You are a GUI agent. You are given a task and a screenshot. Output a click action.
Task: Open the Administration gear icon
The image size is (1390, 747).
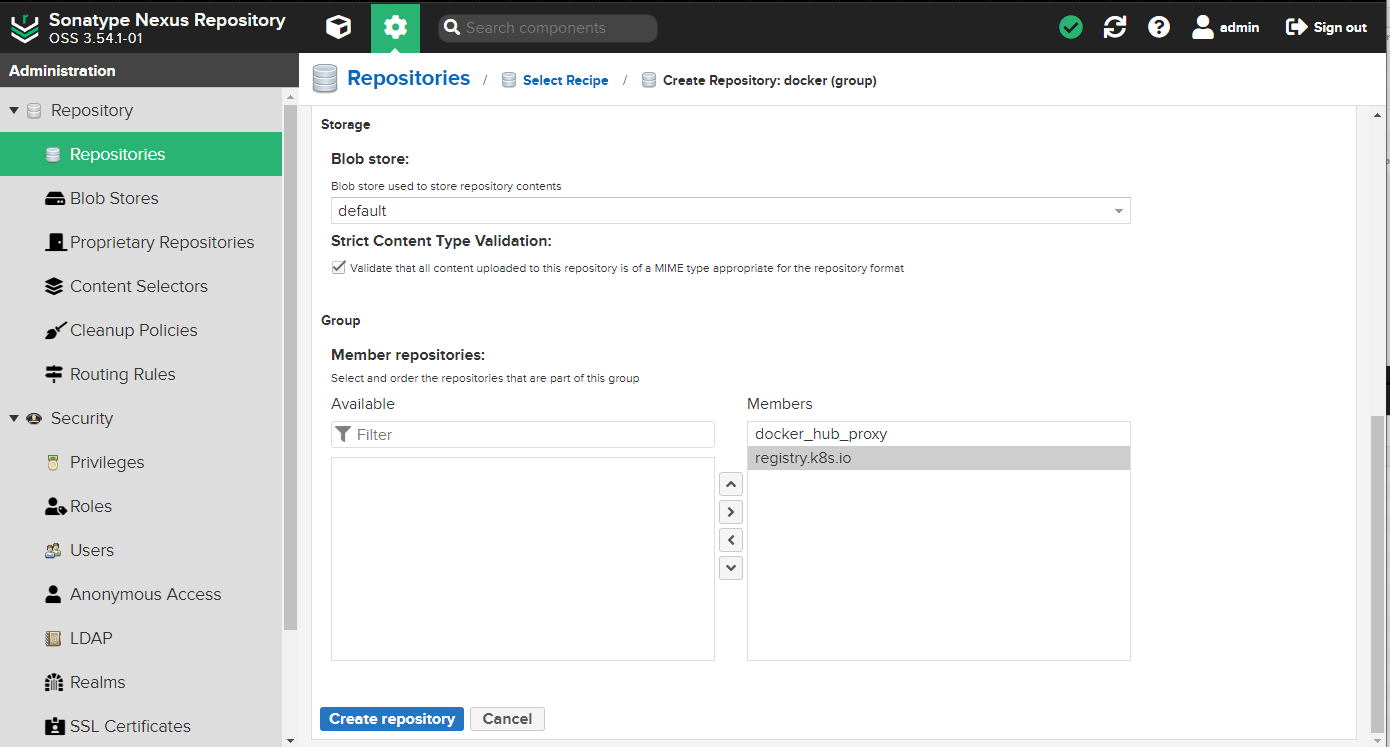[395, 28]
